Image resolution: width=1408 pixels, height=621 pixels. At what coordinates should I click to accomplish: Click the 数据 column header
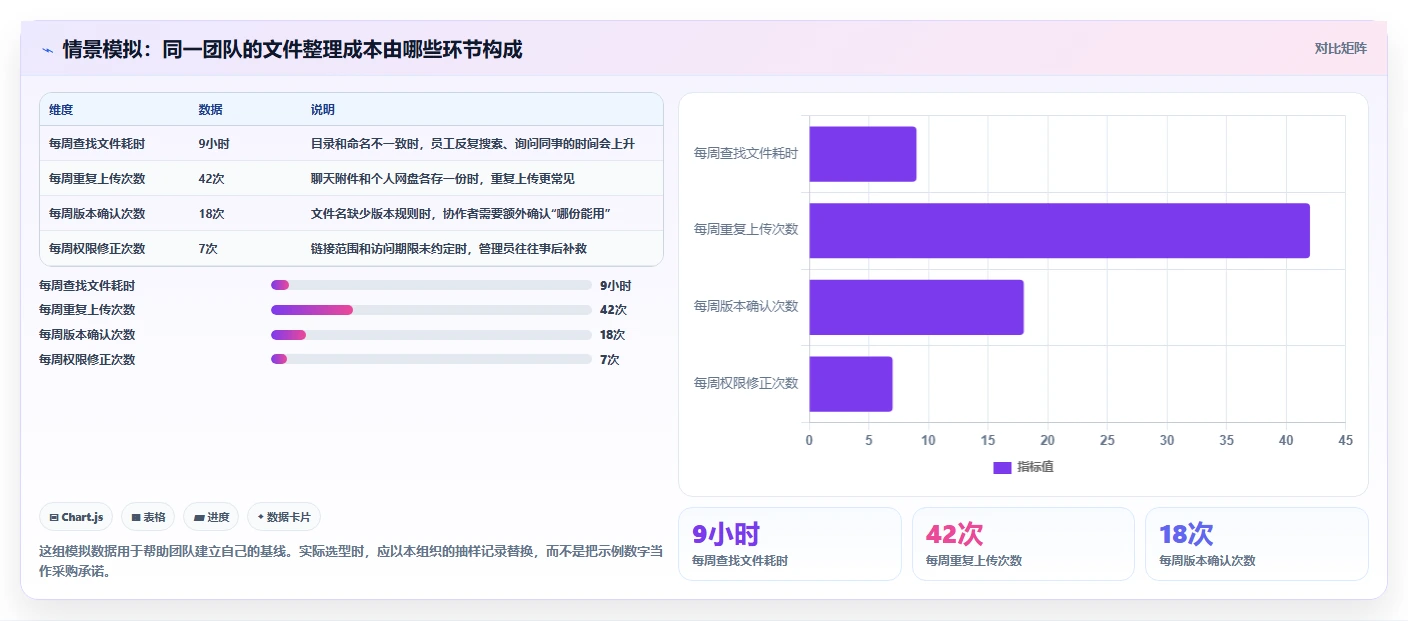point(211,109)
